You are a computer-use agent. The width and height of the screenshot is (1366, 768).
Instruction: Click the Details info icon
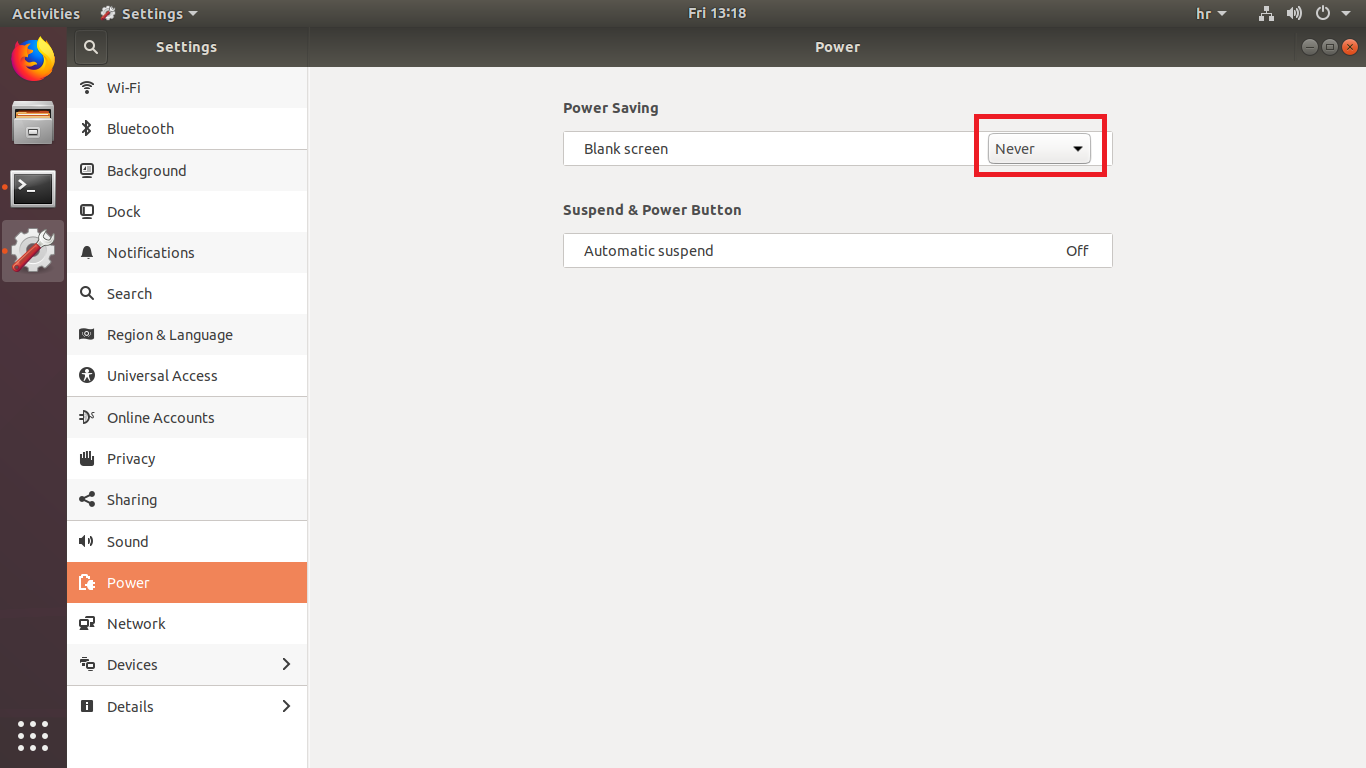[87, 707]
